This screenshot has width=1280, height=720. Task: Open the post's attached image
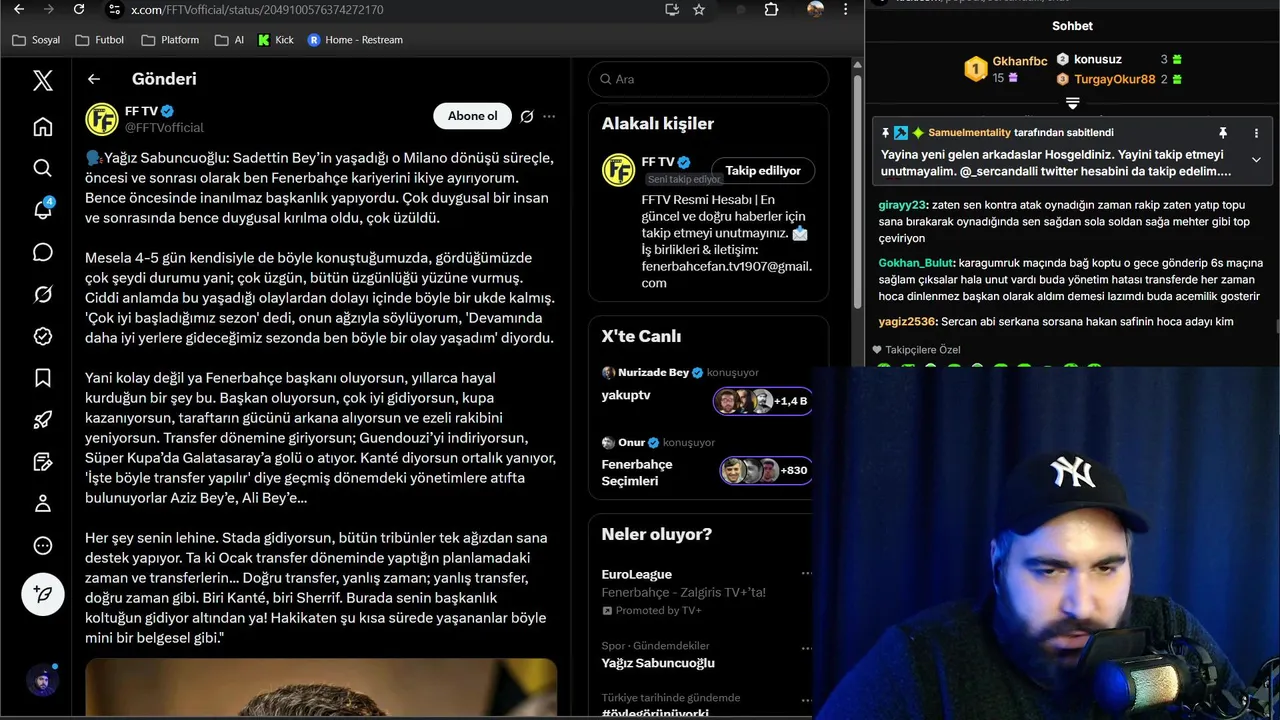[x=320, y=689]
